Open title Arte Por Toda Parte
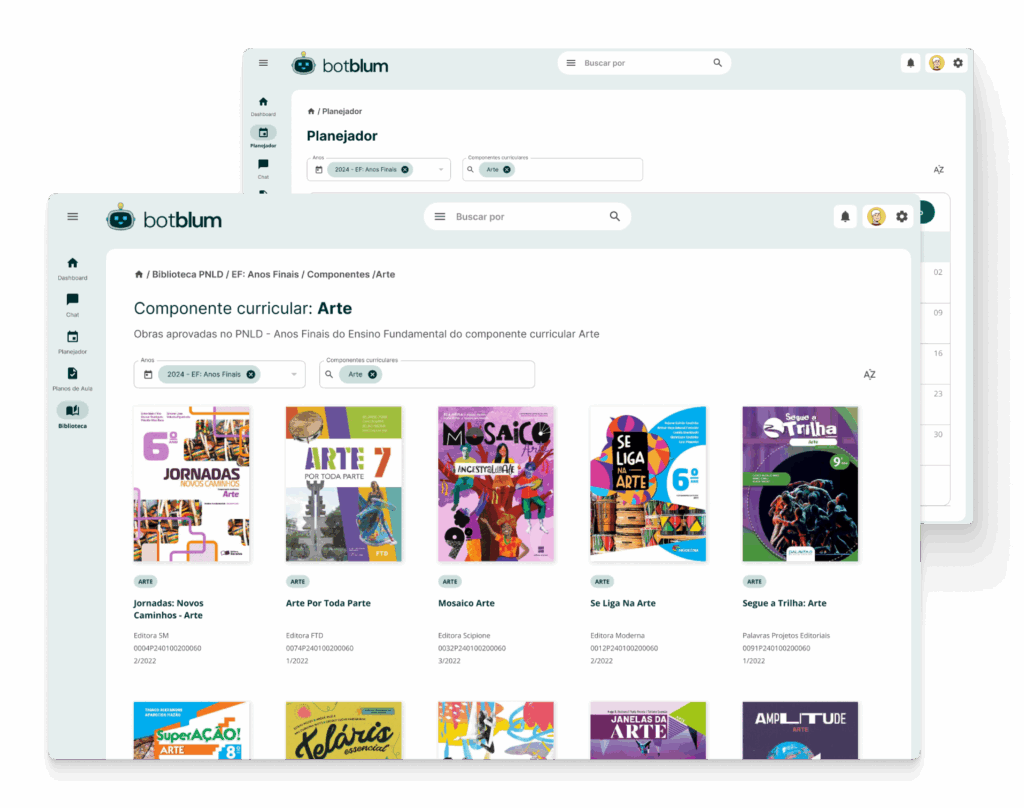This screenshot has height=808, width=1024. click(x=328, y=603)
